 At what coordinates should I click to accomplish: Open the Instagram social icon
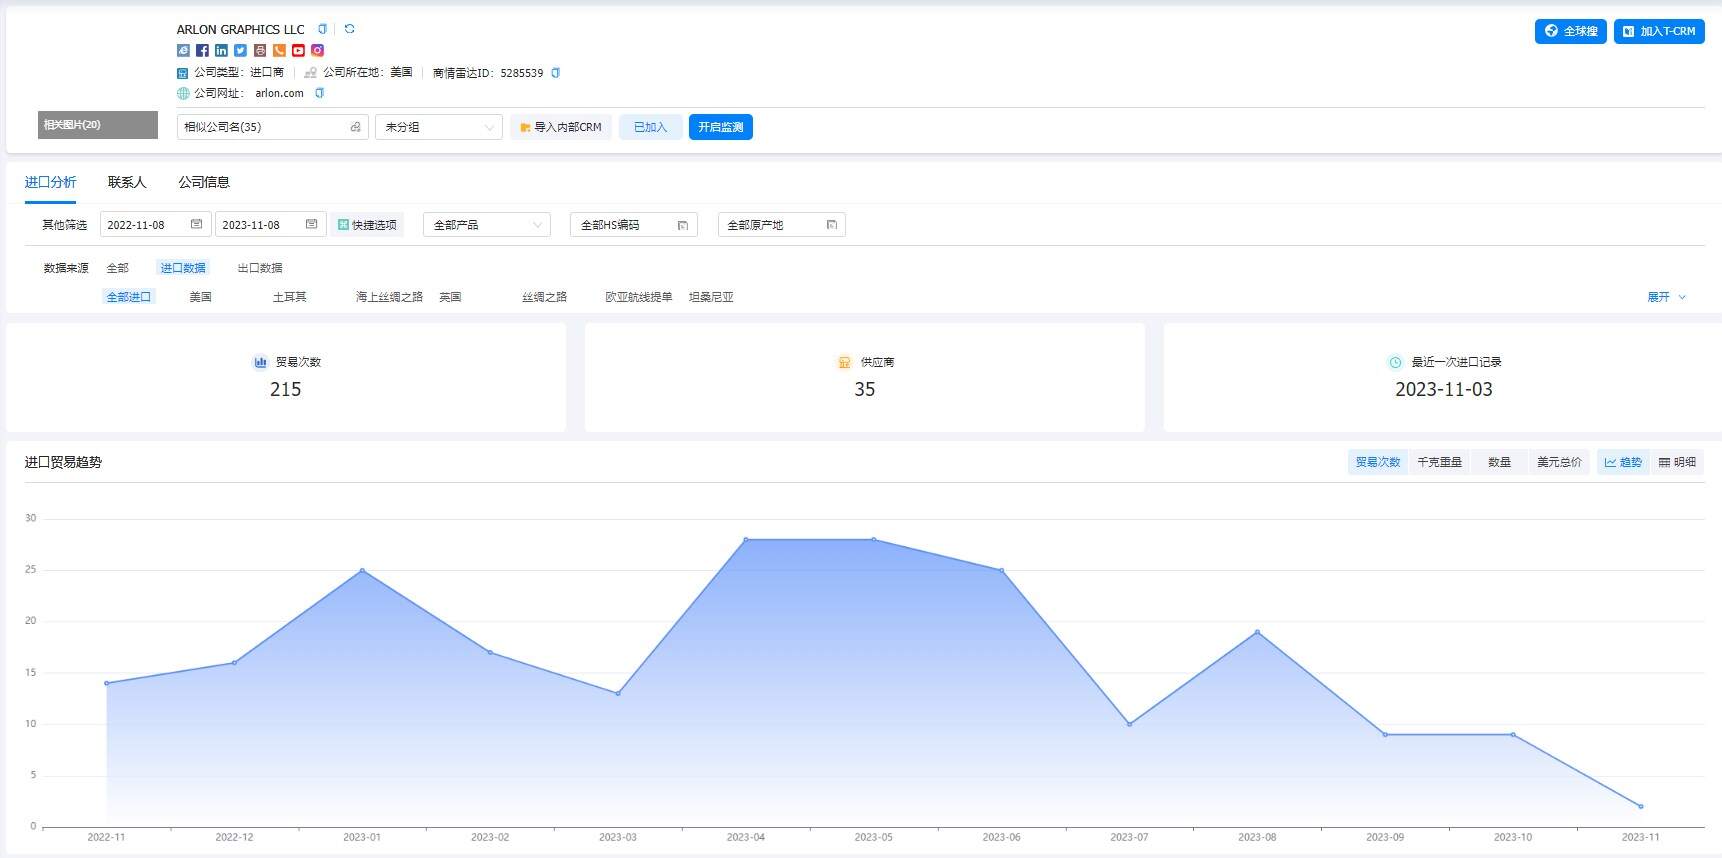(x=317, y=50)
